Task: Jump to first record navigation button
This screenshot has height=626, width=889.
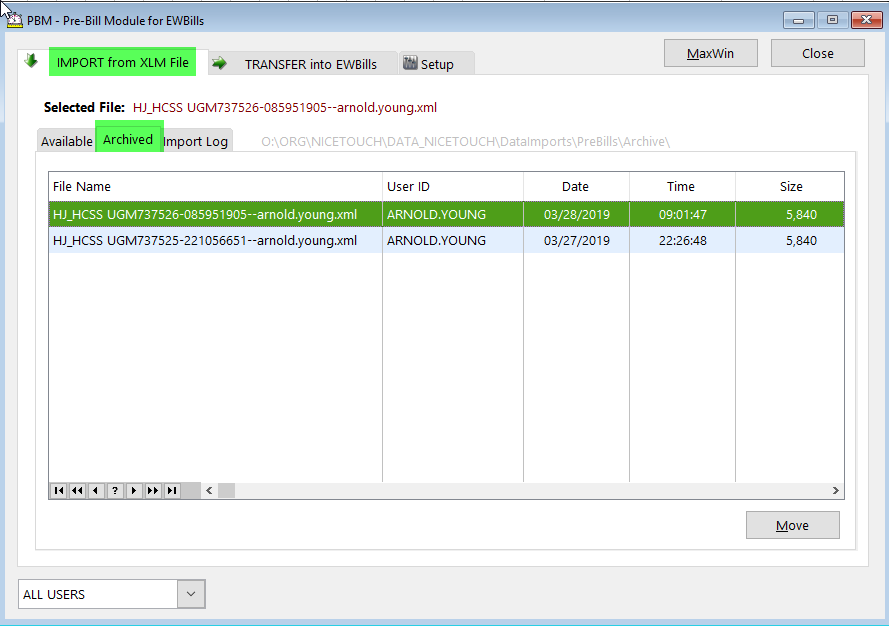Action: pyautogui.click(x=59, y=490)
